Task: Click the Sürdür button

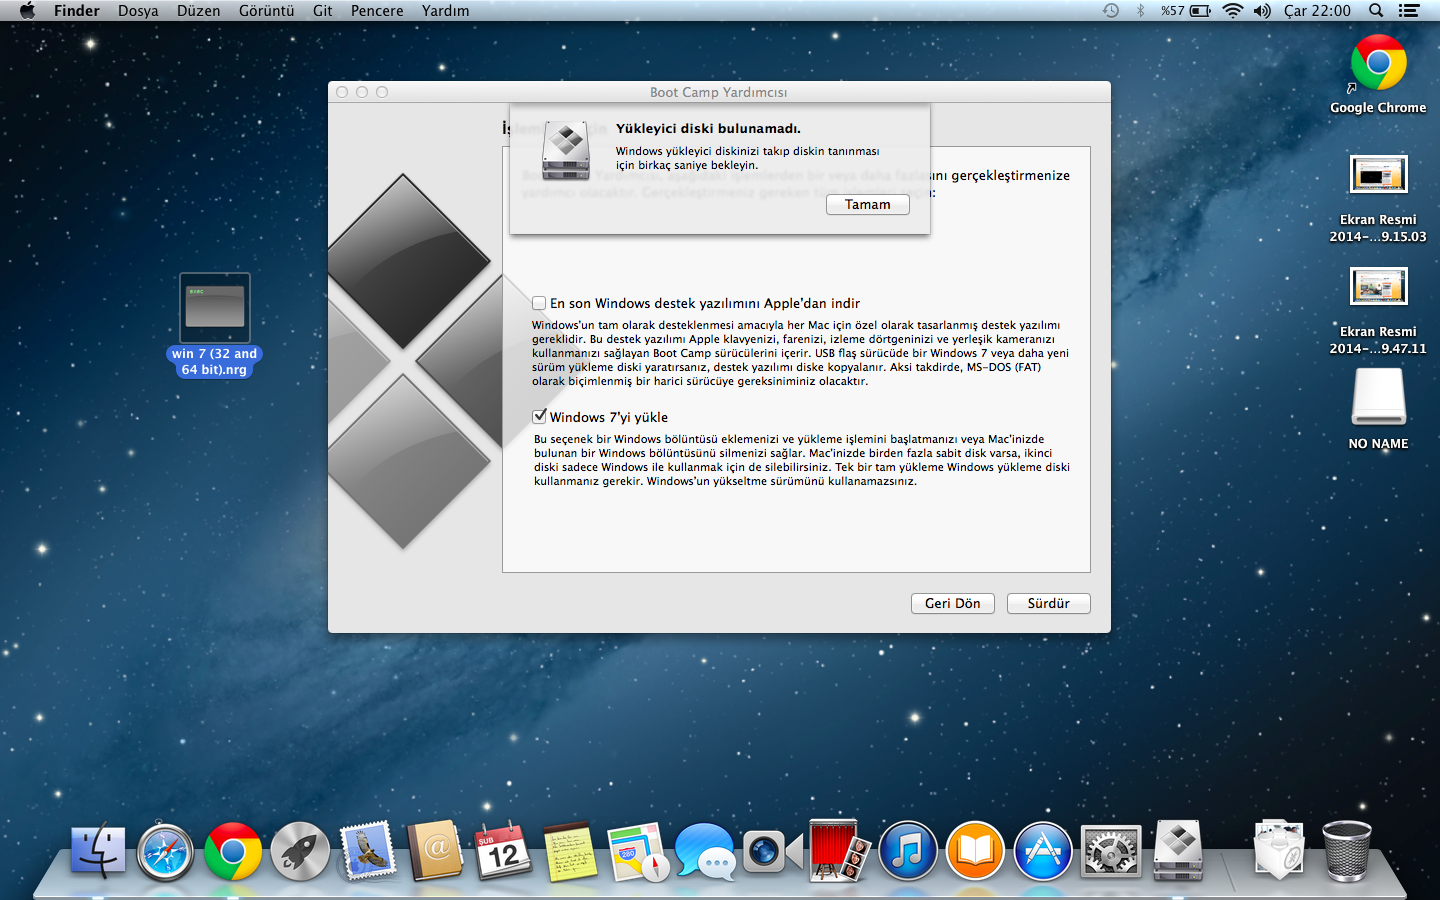Action: (x=1048, y=603)
